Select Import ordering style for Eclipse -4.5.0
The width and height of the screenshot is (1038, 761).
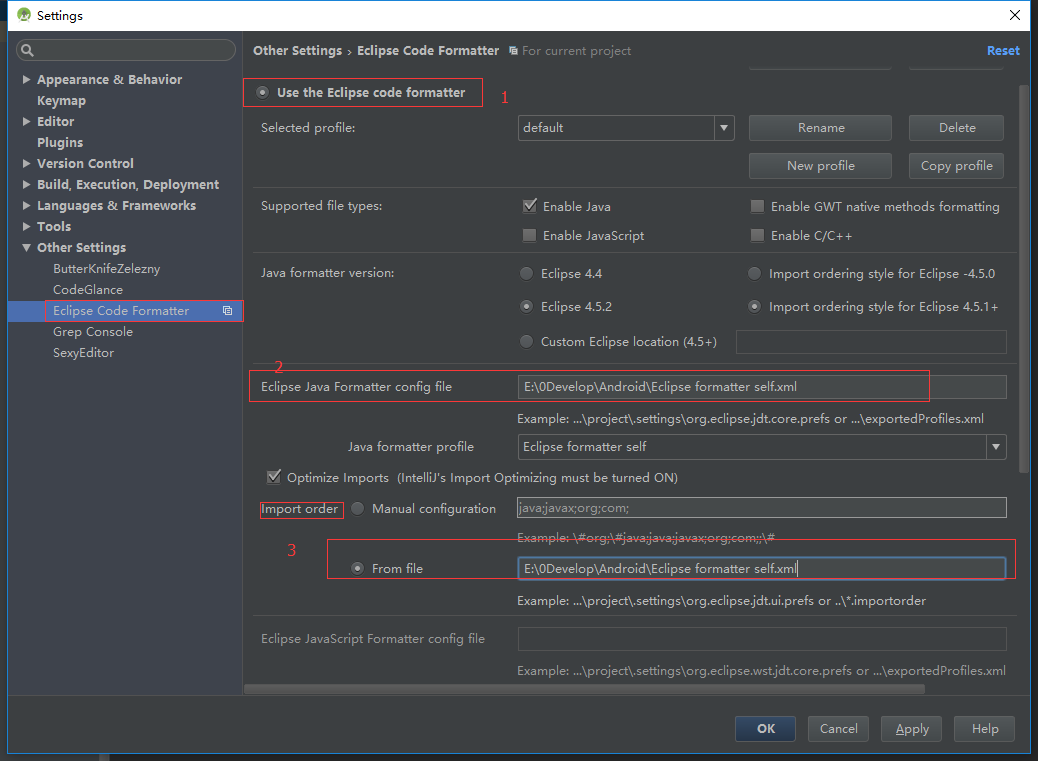point(754,274)
